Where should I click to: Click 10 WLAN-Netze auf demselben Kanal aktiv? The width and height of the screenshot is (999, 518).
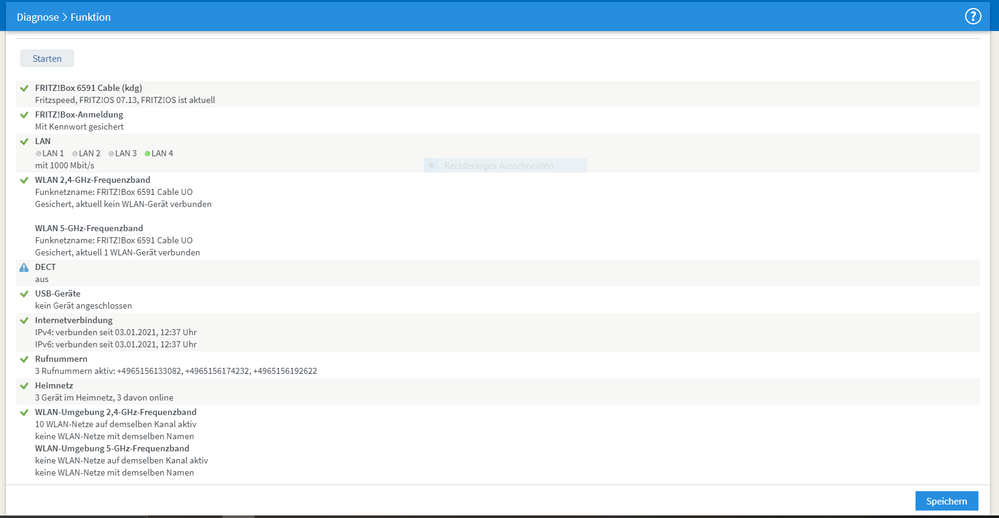pyautogui.click(x=116, y=424)
